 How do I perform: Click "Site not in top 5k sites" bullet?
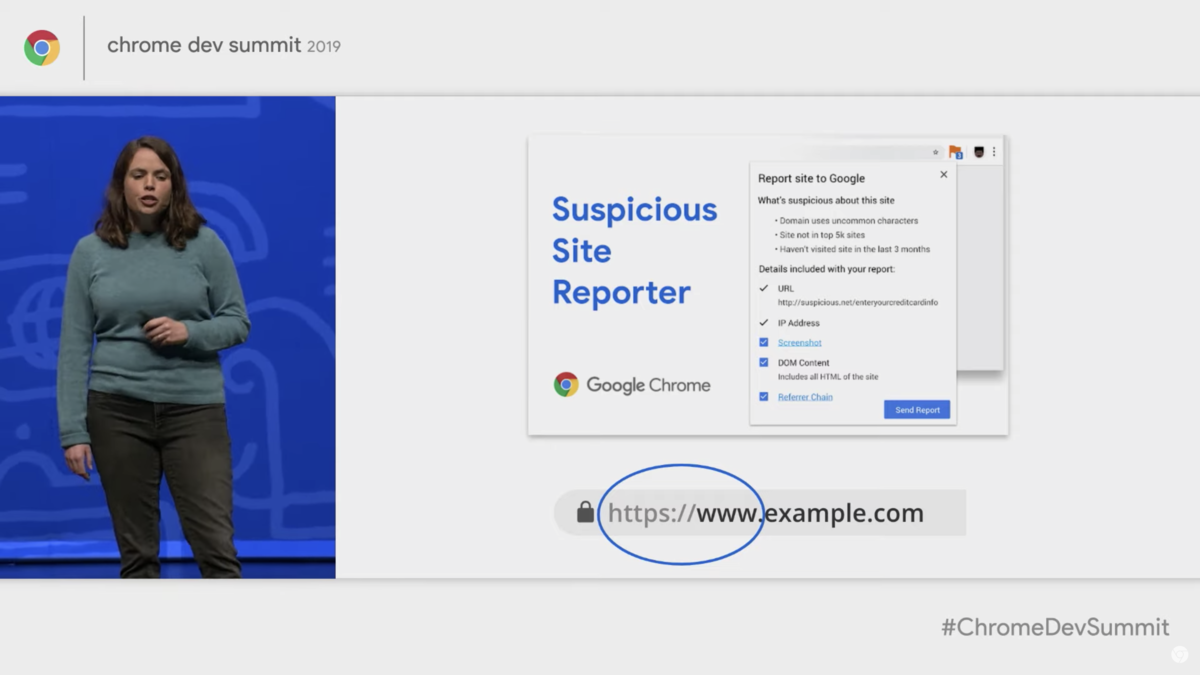(x=822, y=235)
